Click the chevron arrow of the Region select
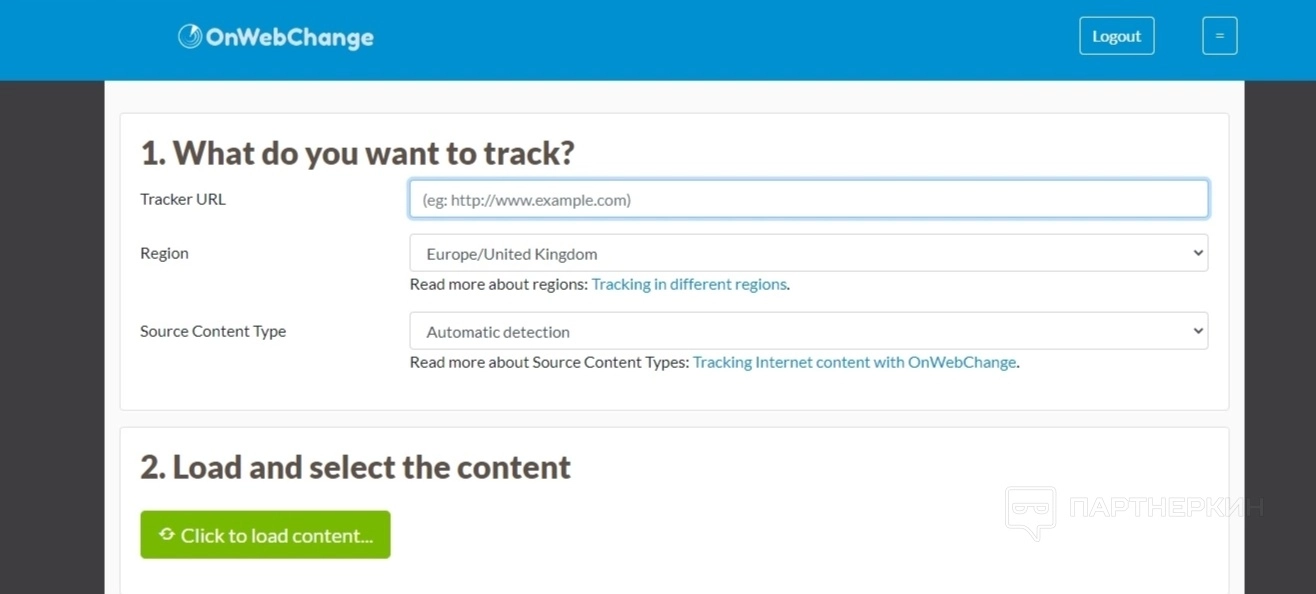This screenshot has width=1316, height=594. [1198, 254]
